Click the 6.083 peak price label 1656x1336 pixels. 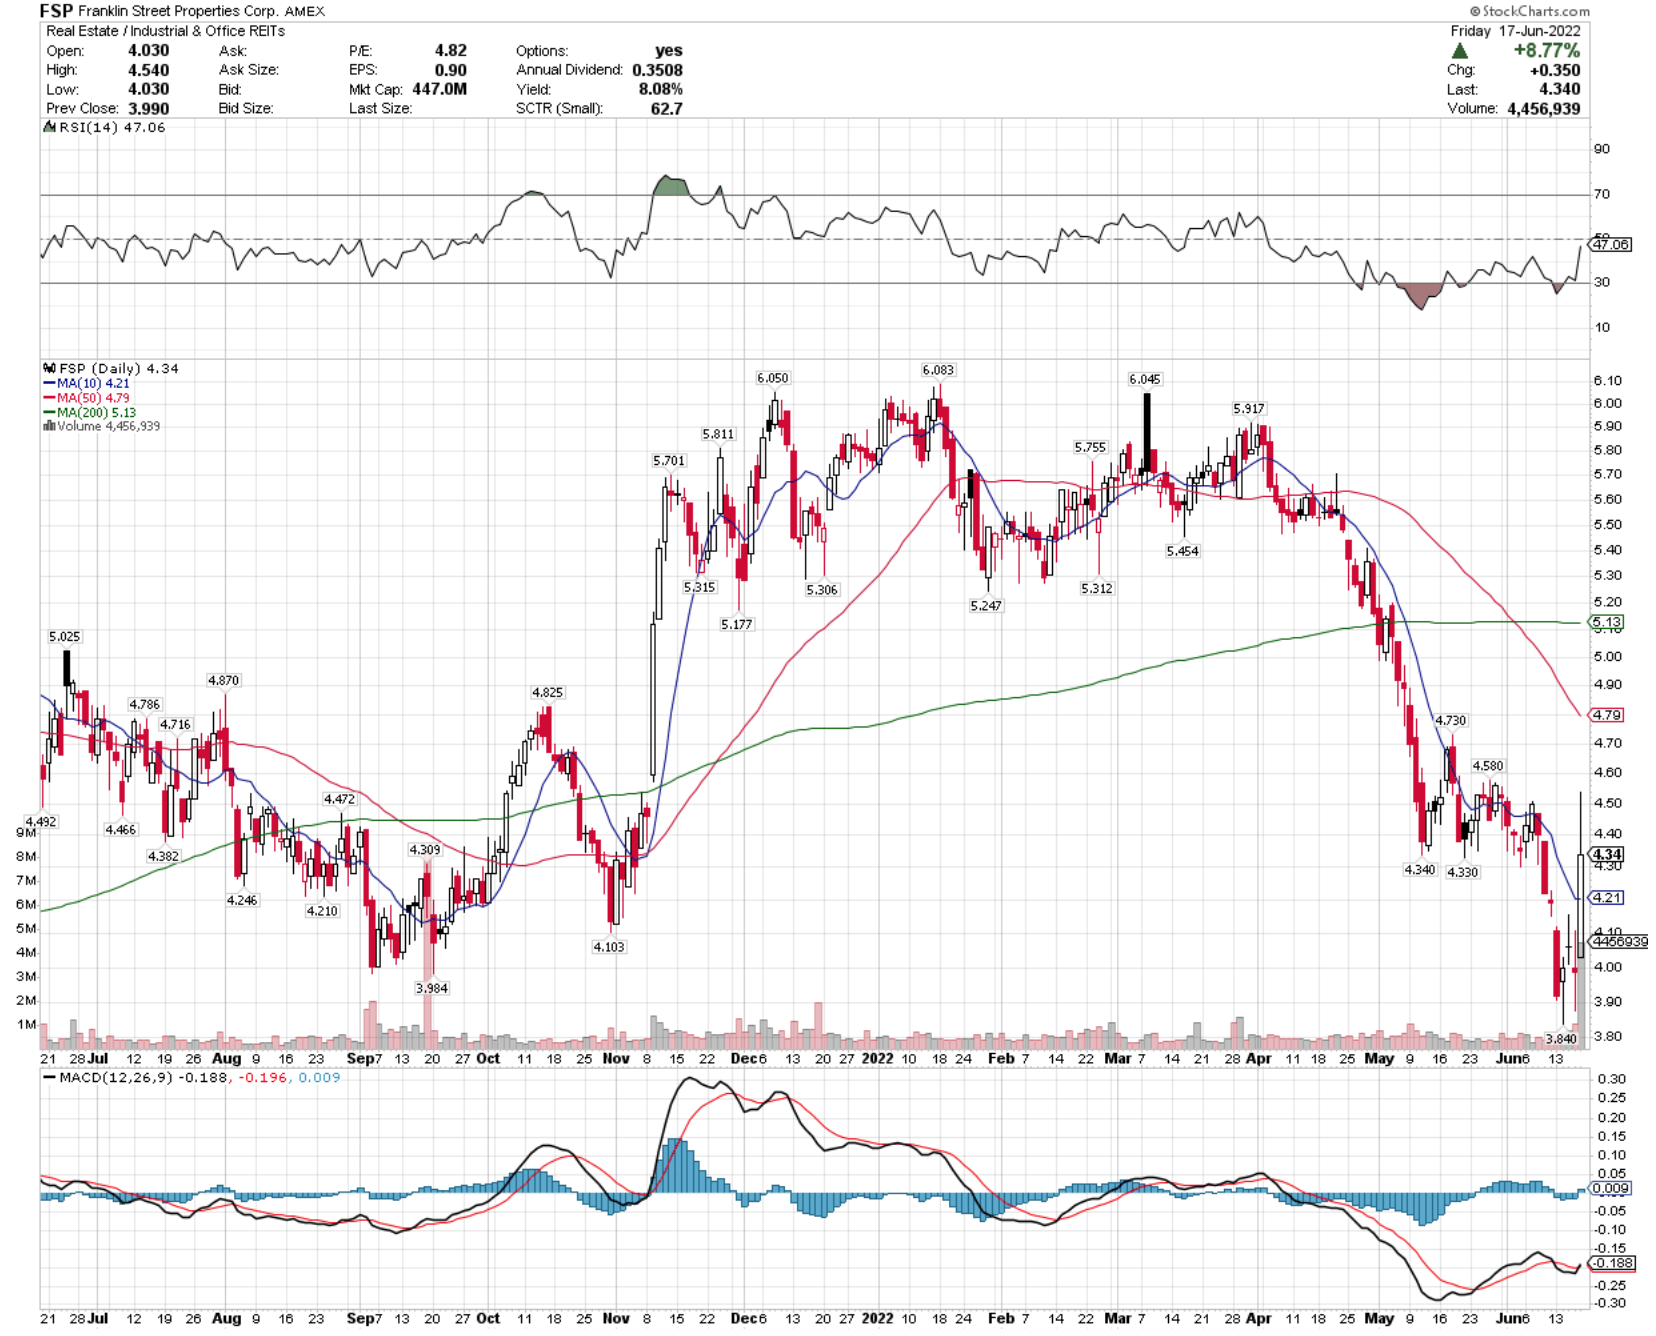(x=938, y=370)
